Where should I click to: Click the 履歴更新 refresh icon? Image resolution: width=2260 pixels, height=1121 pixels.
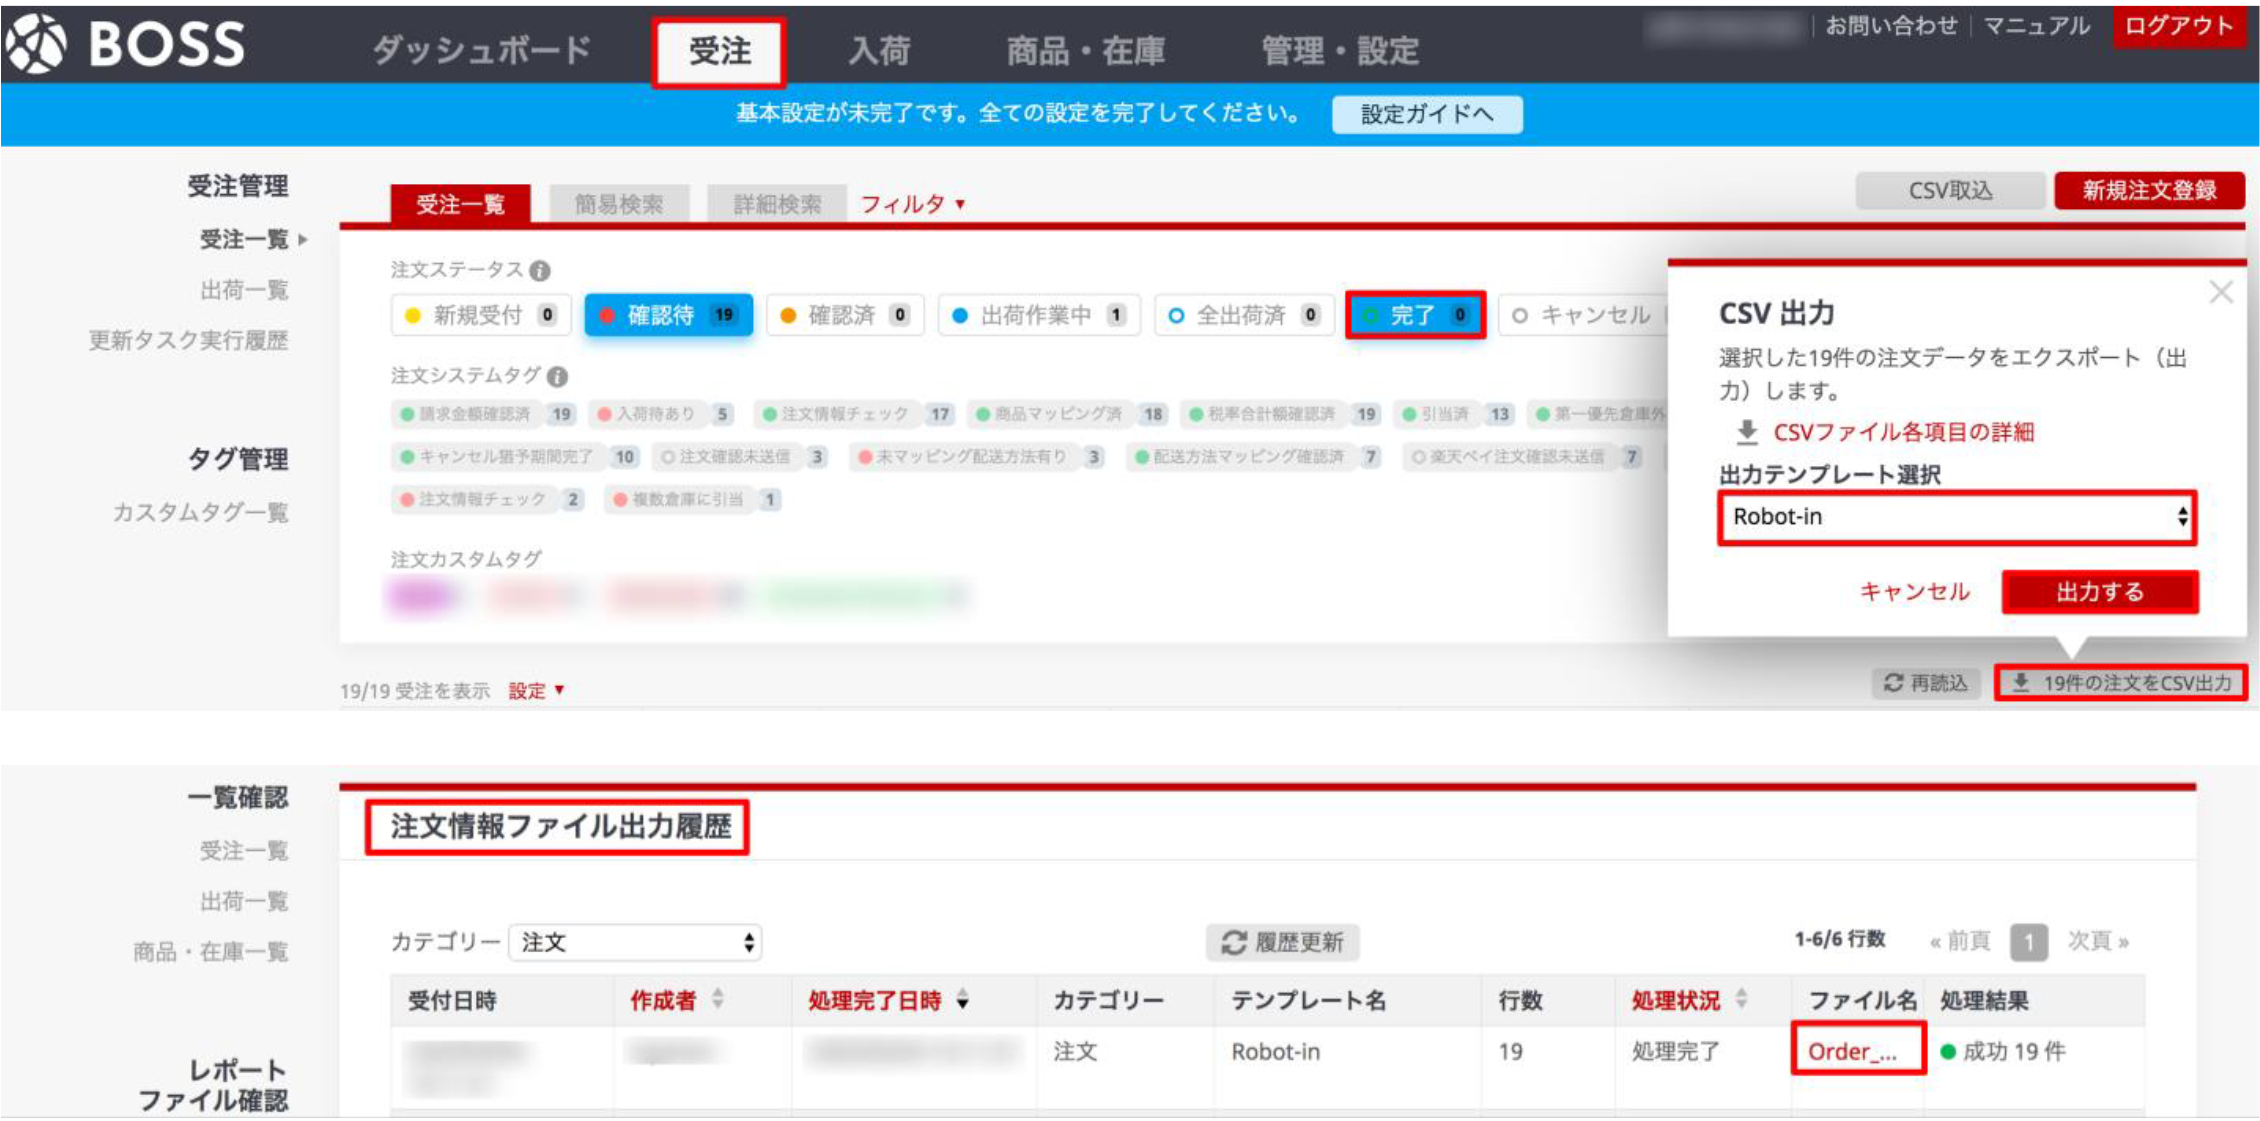[x=1231, y=941]
